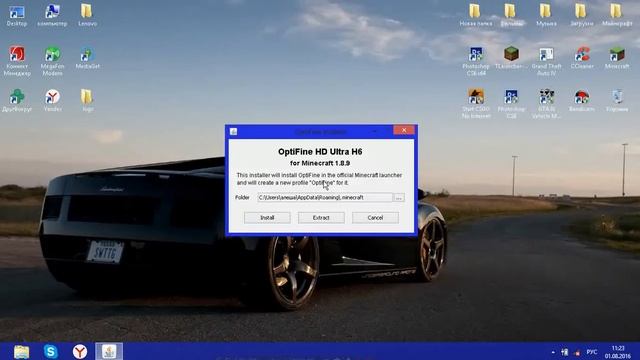Click the Java icon in installer title bar
Viewport: 640px width, 360px height.
click(x=233, y=131)
